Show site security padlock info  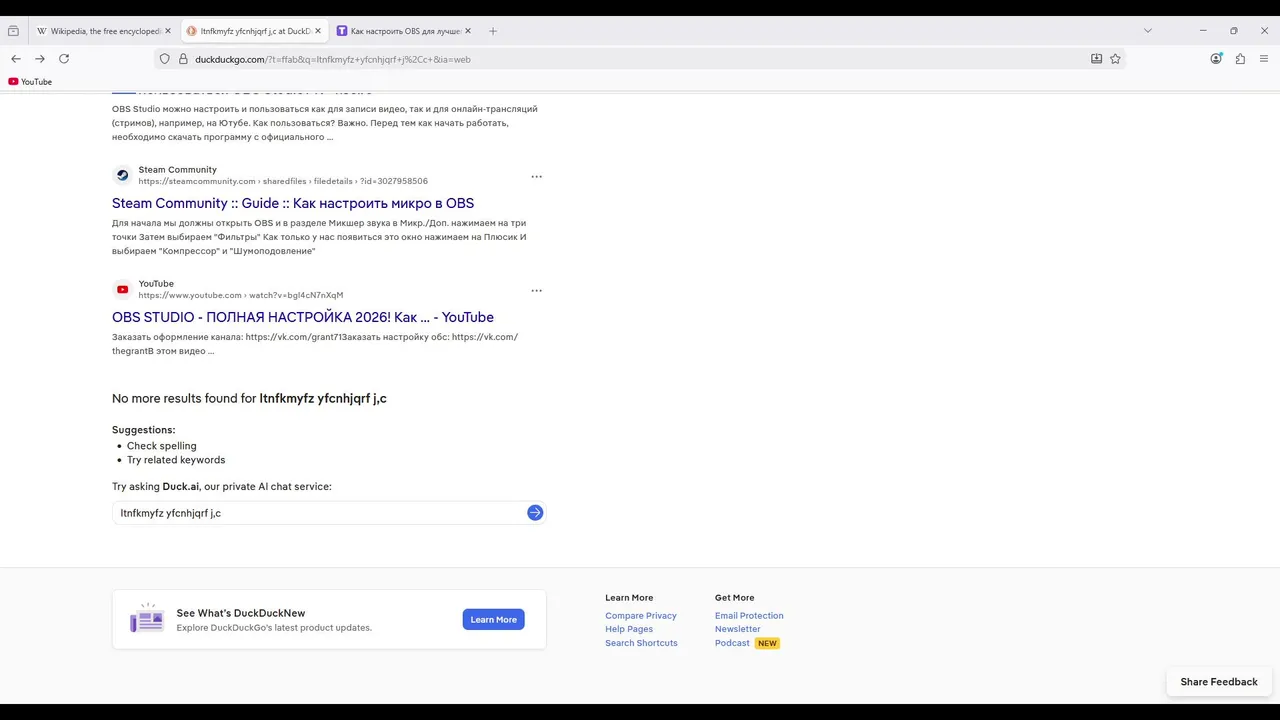pyautogui.click(x=183, y=59)
